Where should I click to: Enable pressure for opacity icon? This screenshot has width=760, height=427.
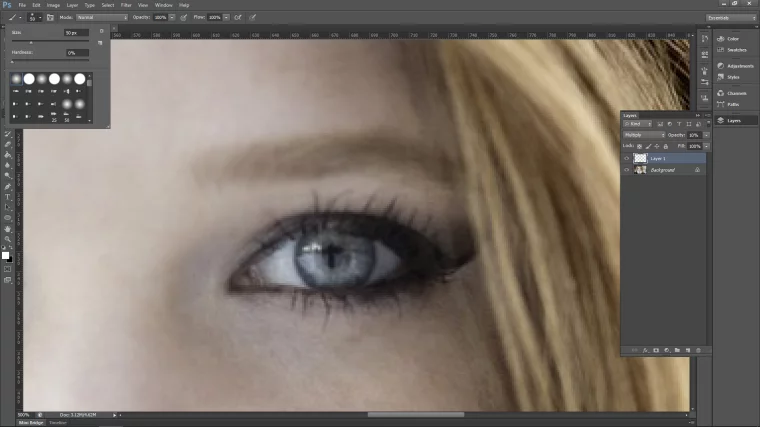(x=184, y=17)
